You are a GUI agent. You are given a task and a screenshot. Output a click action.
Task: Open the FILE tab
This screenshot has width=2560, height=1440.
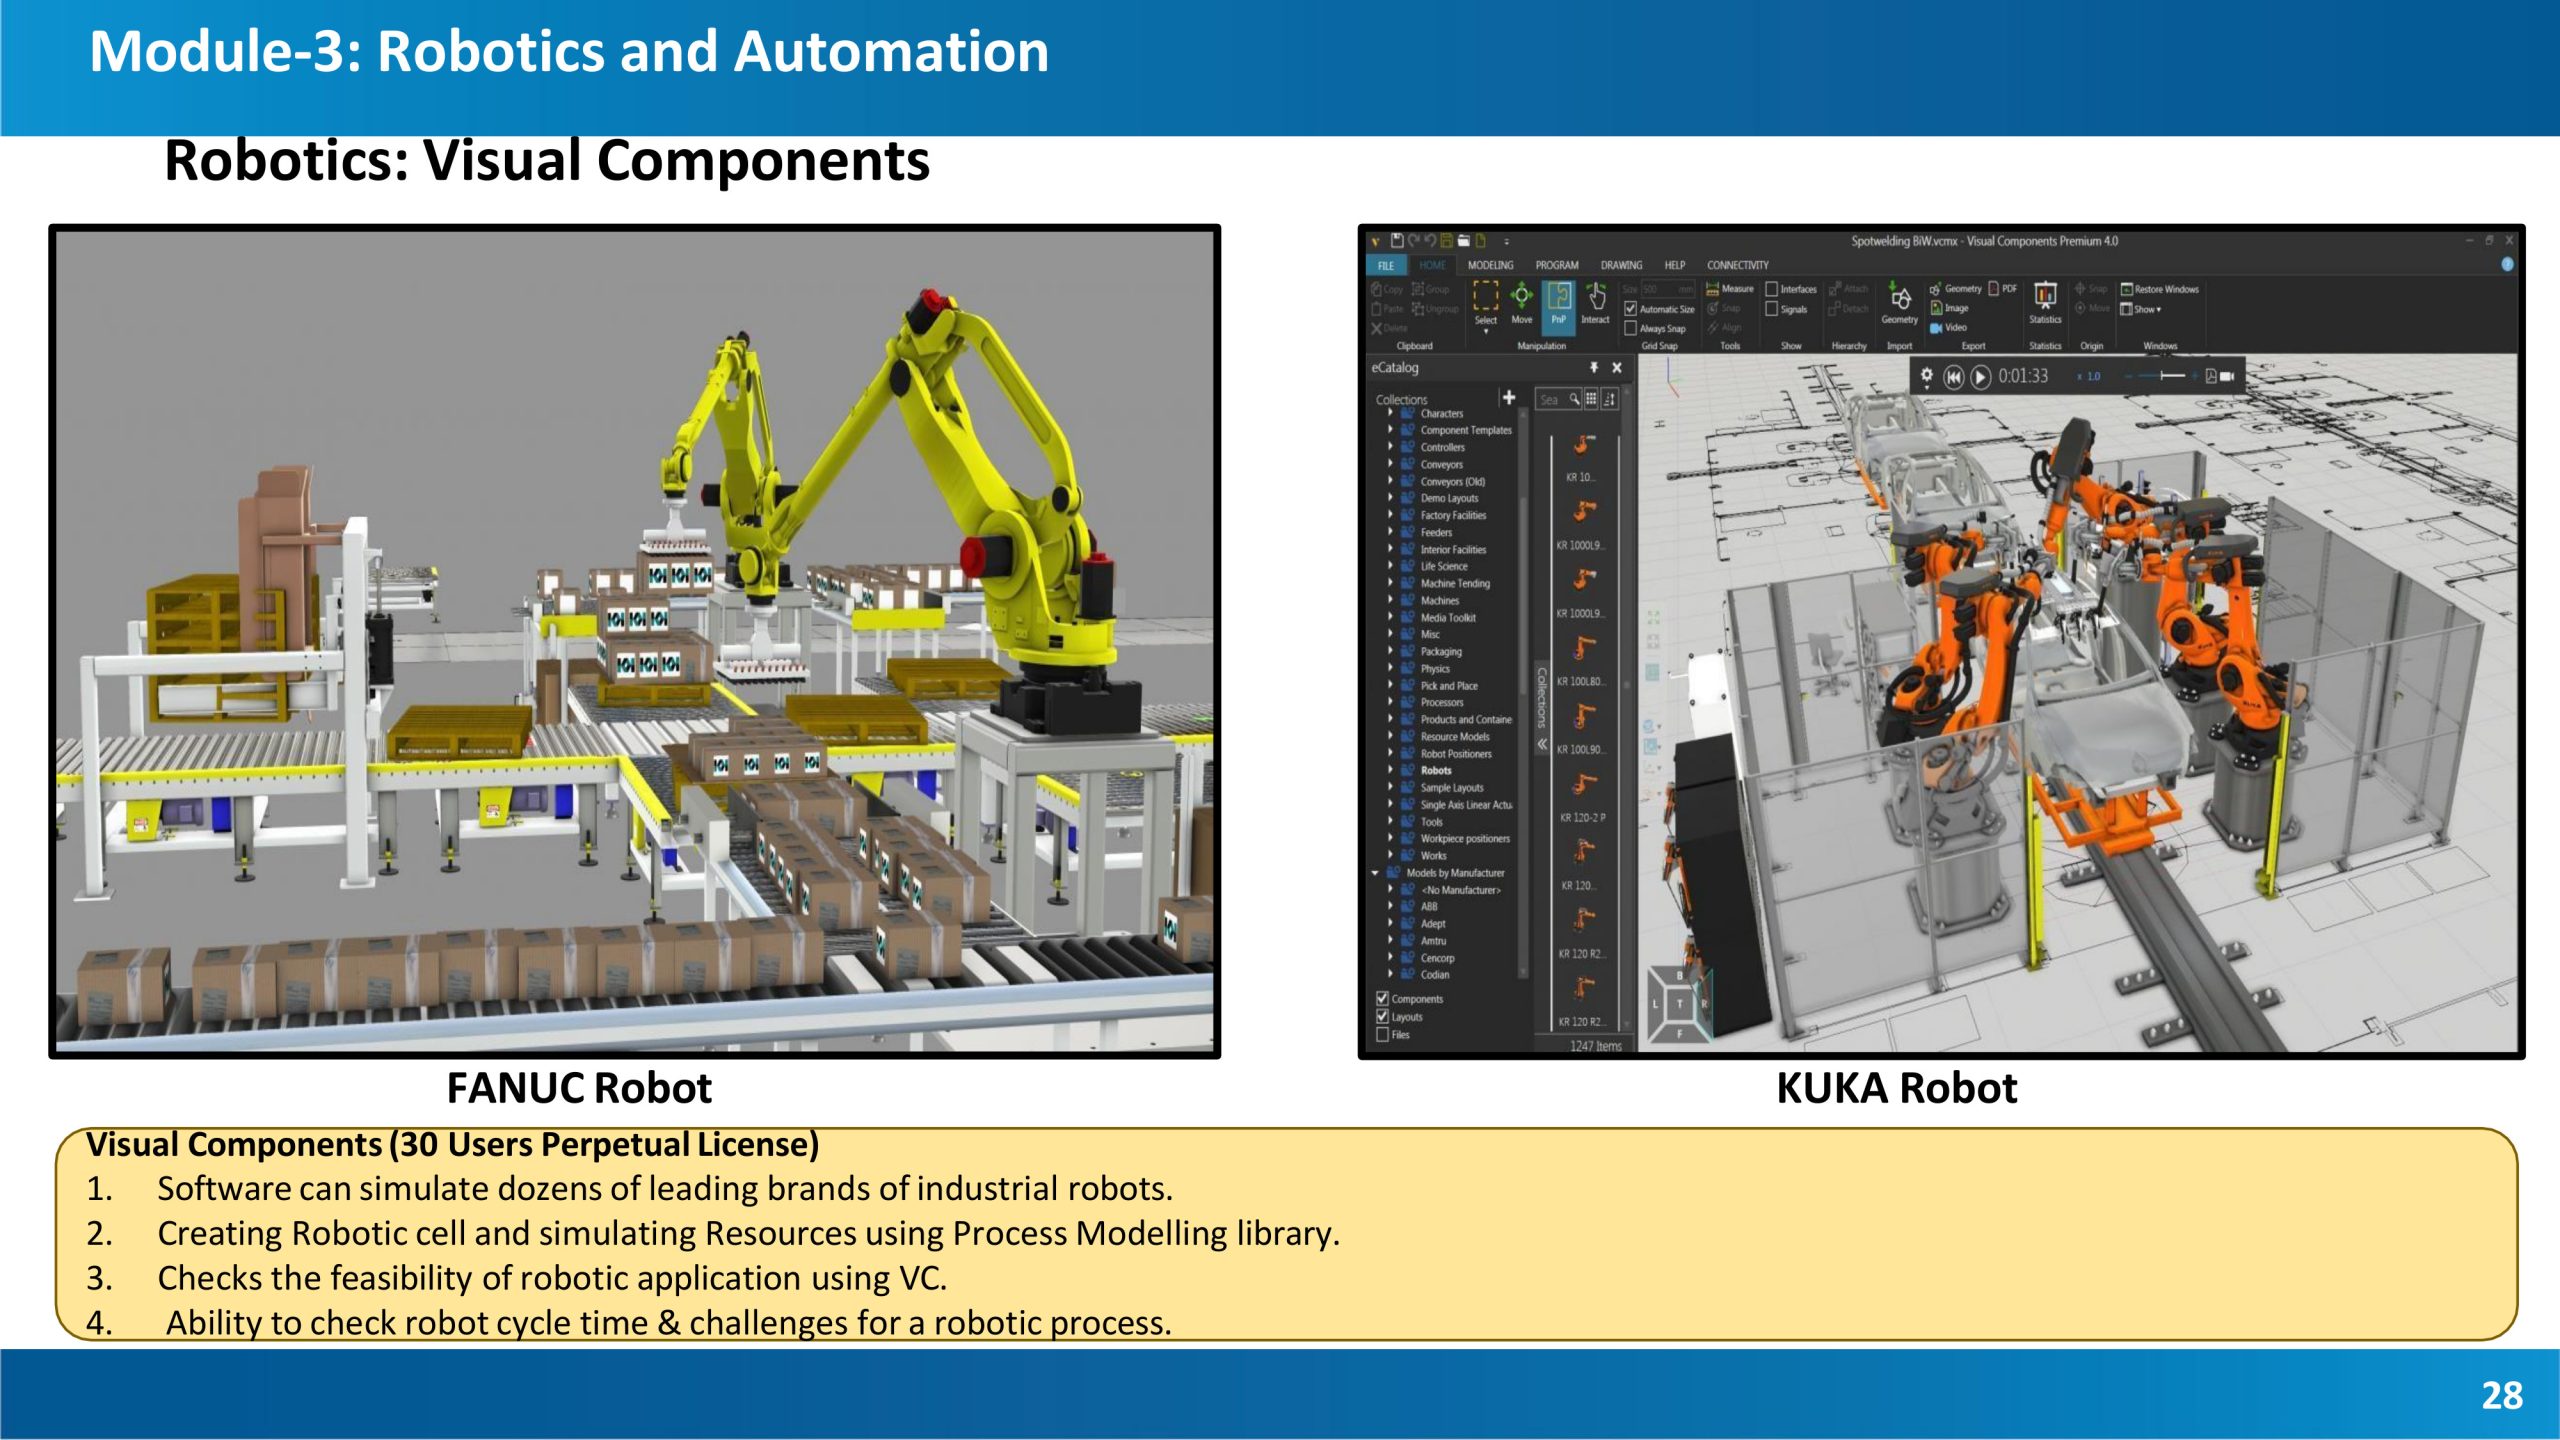click(1386, 265)
